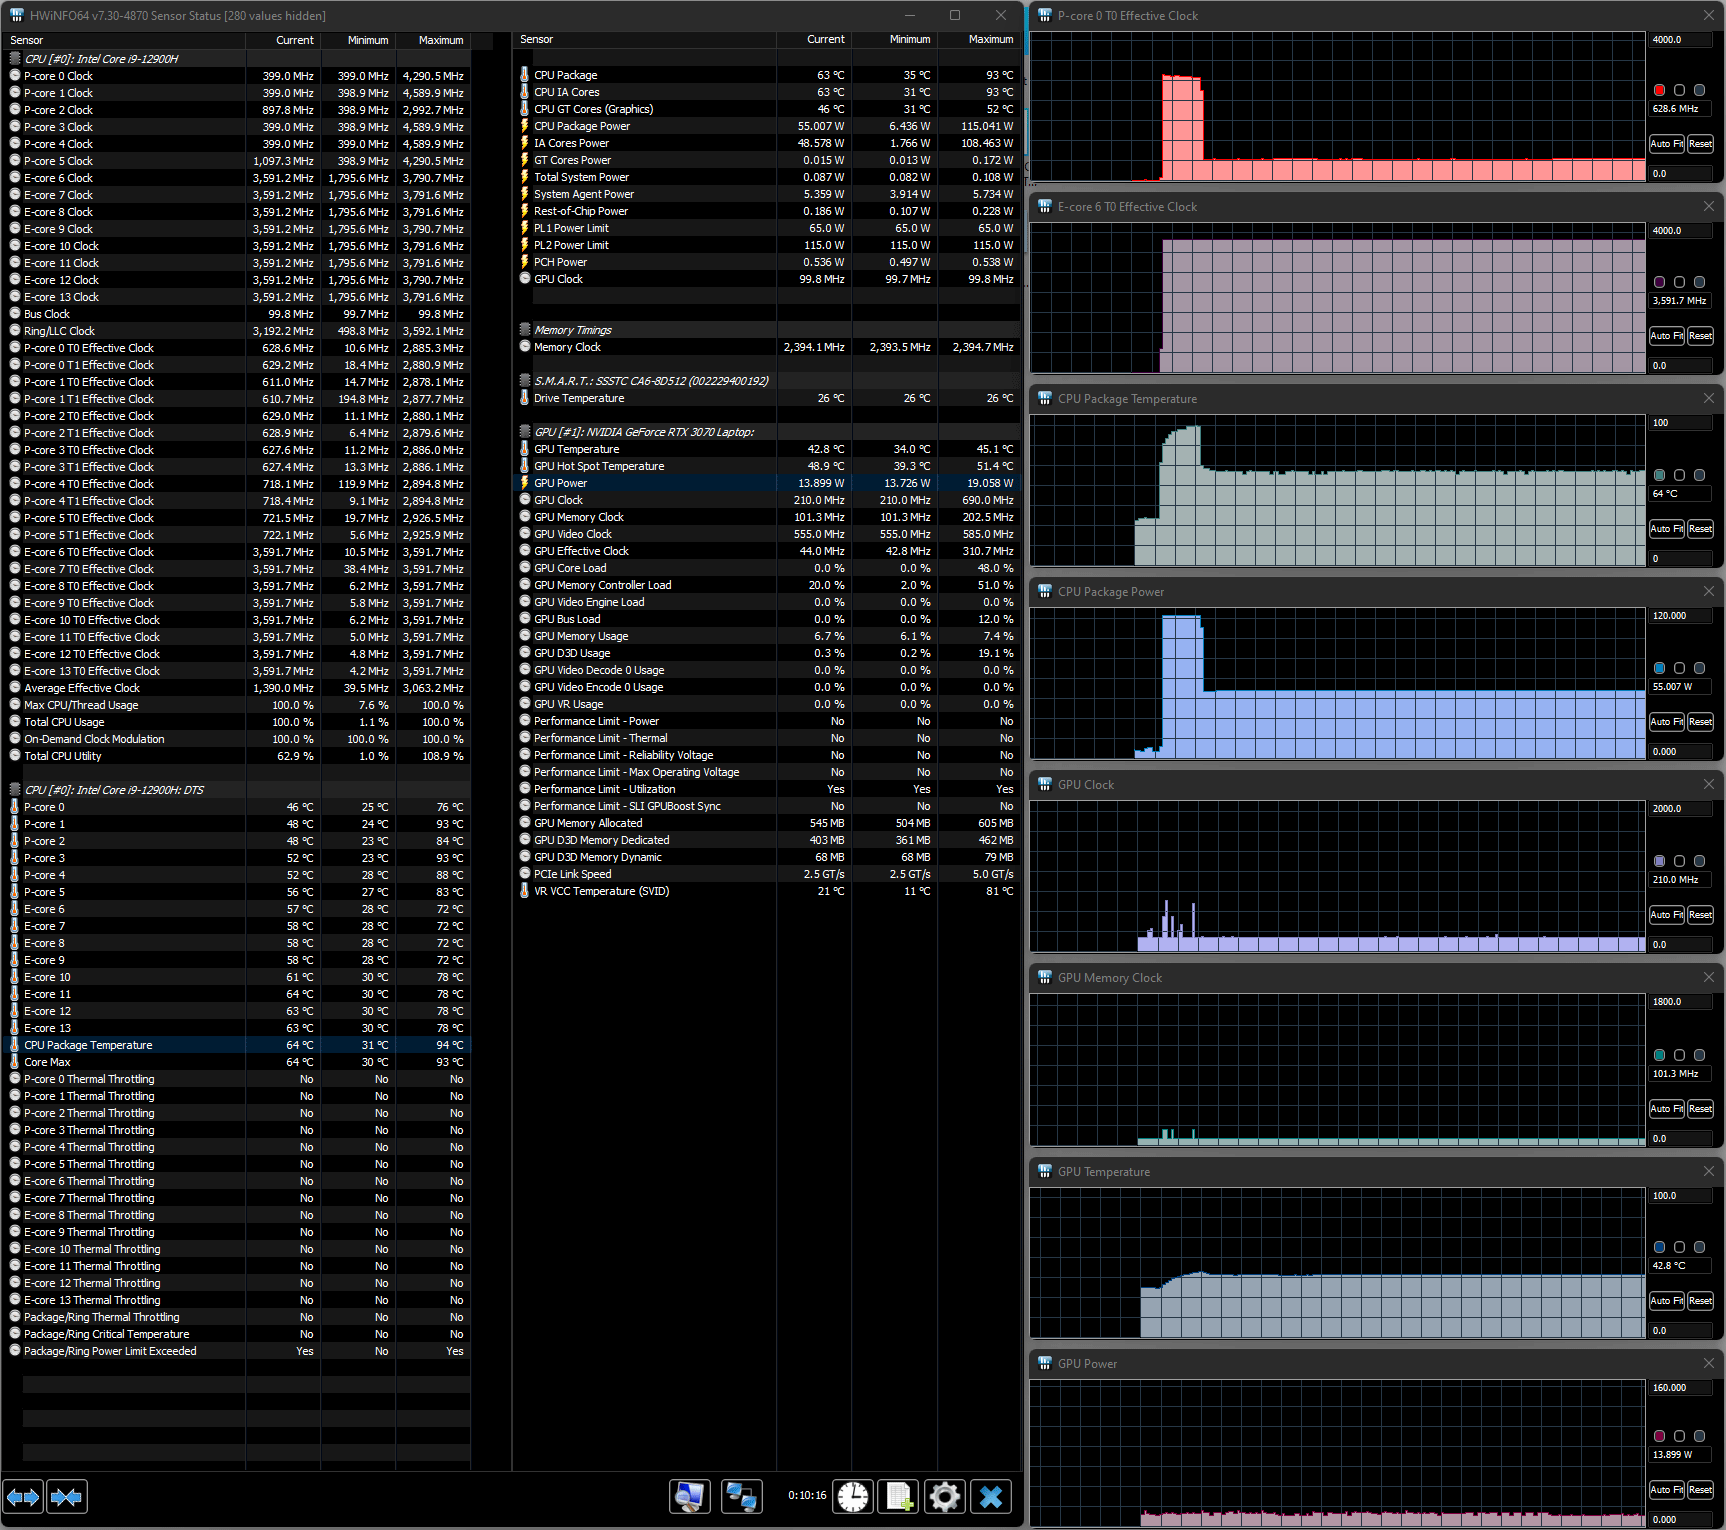
Task: Click the monitor with magnifier toolbar icon
Action: (690, 1497)
